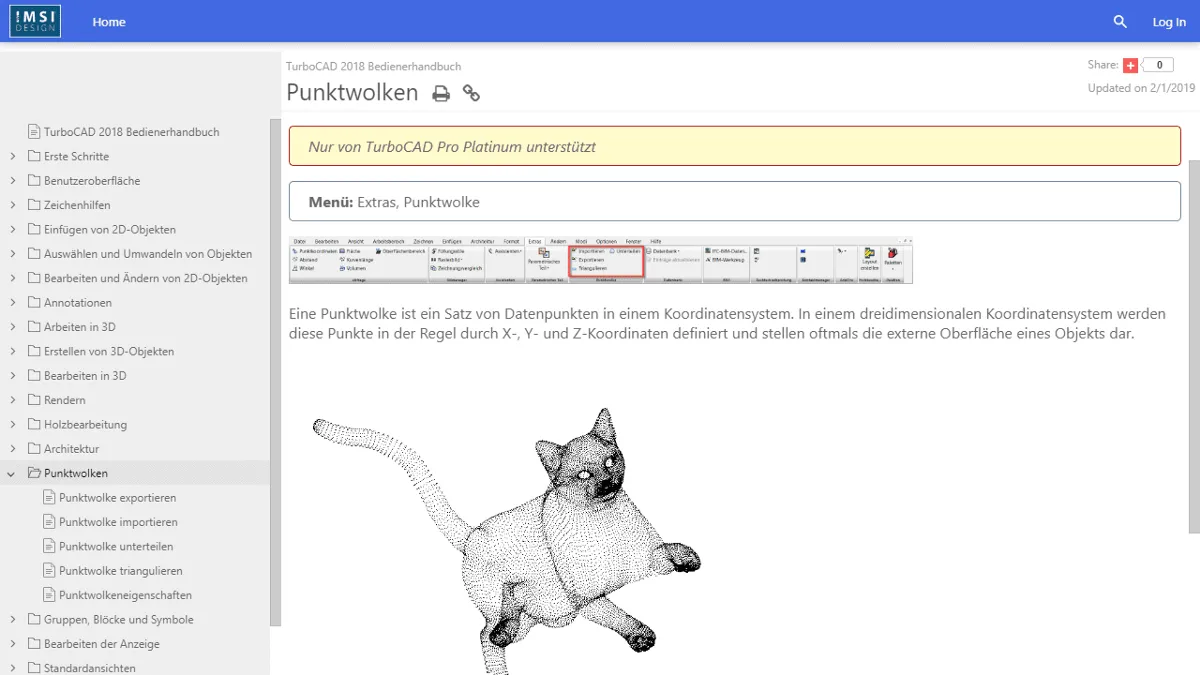Click the Log In link

(1168, 22)
